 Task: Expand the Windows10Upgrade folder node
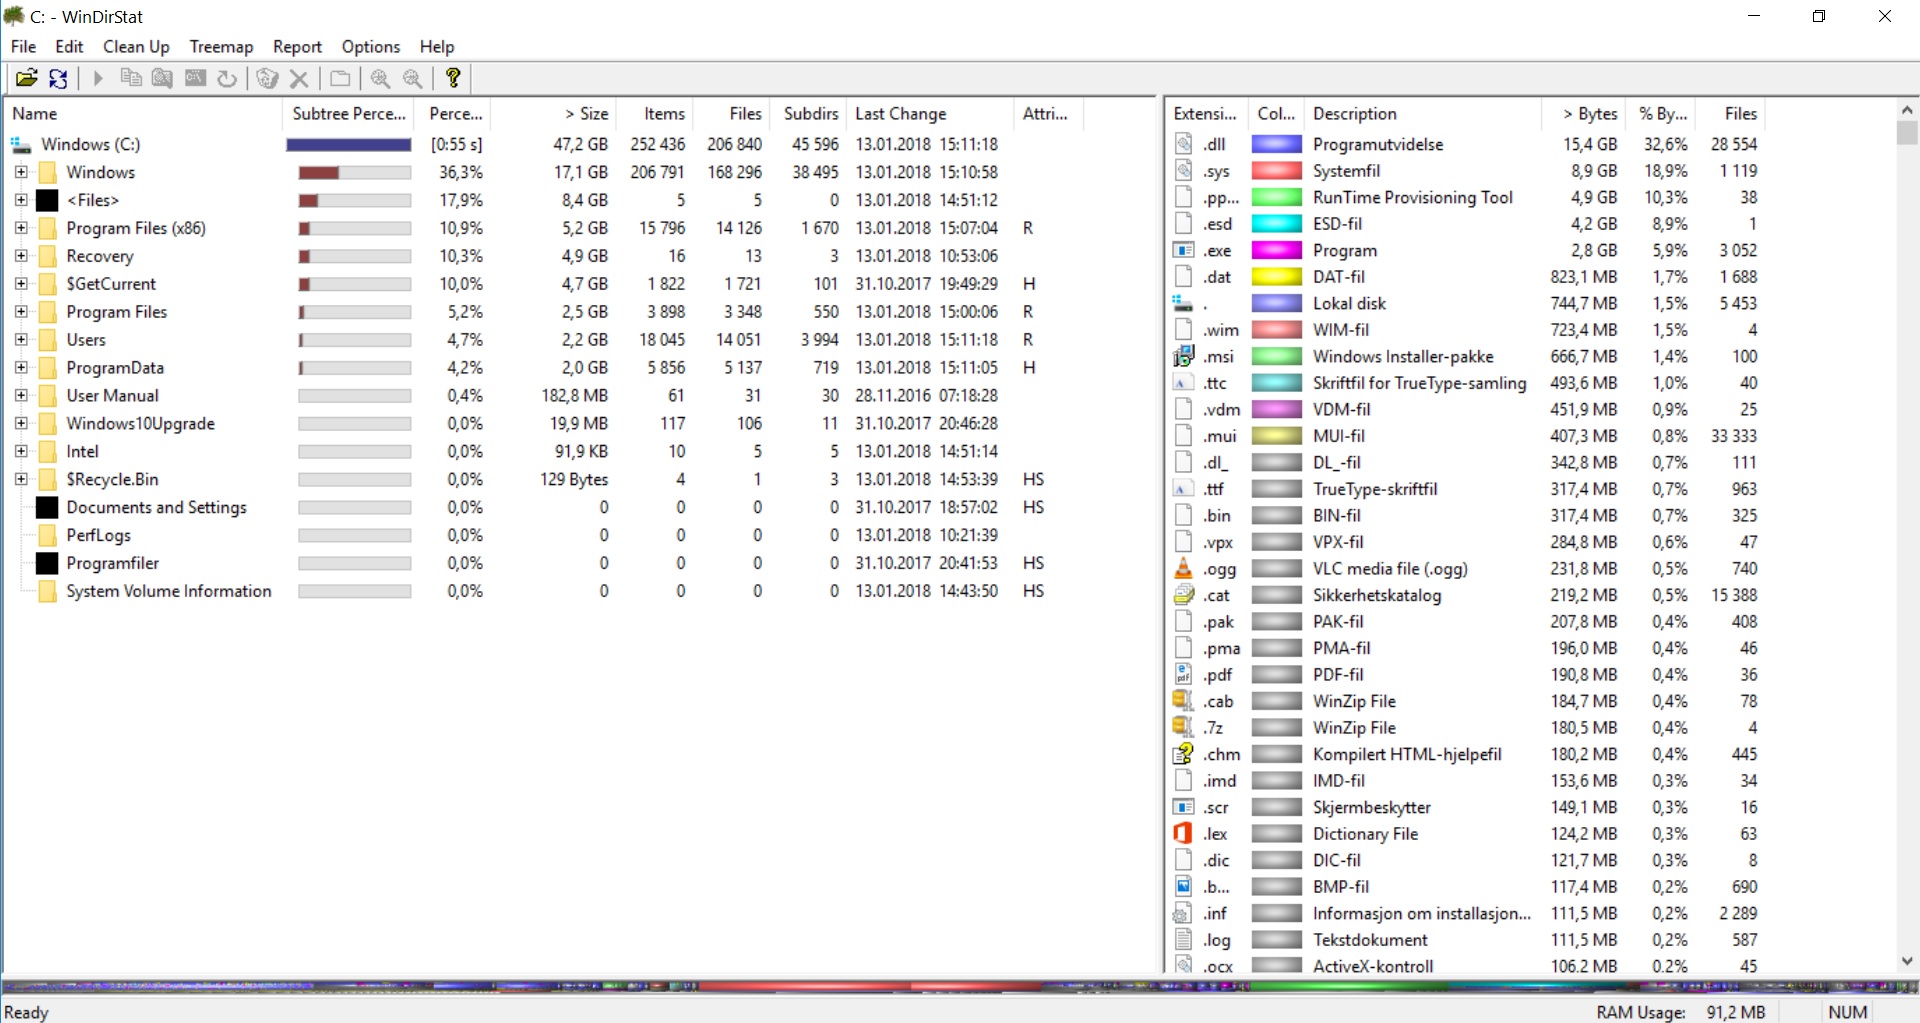pos(20,424)
